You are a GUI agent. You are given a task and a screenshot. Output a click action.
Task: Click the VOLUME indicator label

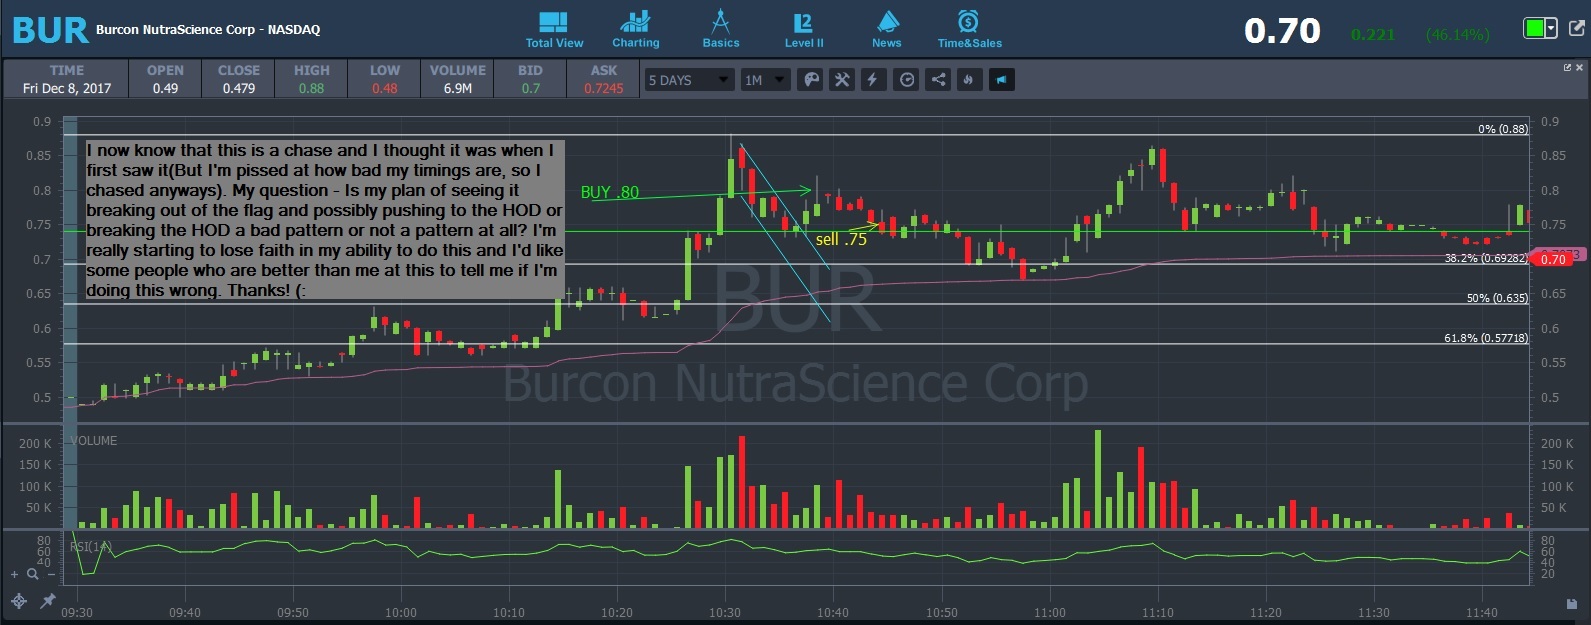click(x=93, y=441)
